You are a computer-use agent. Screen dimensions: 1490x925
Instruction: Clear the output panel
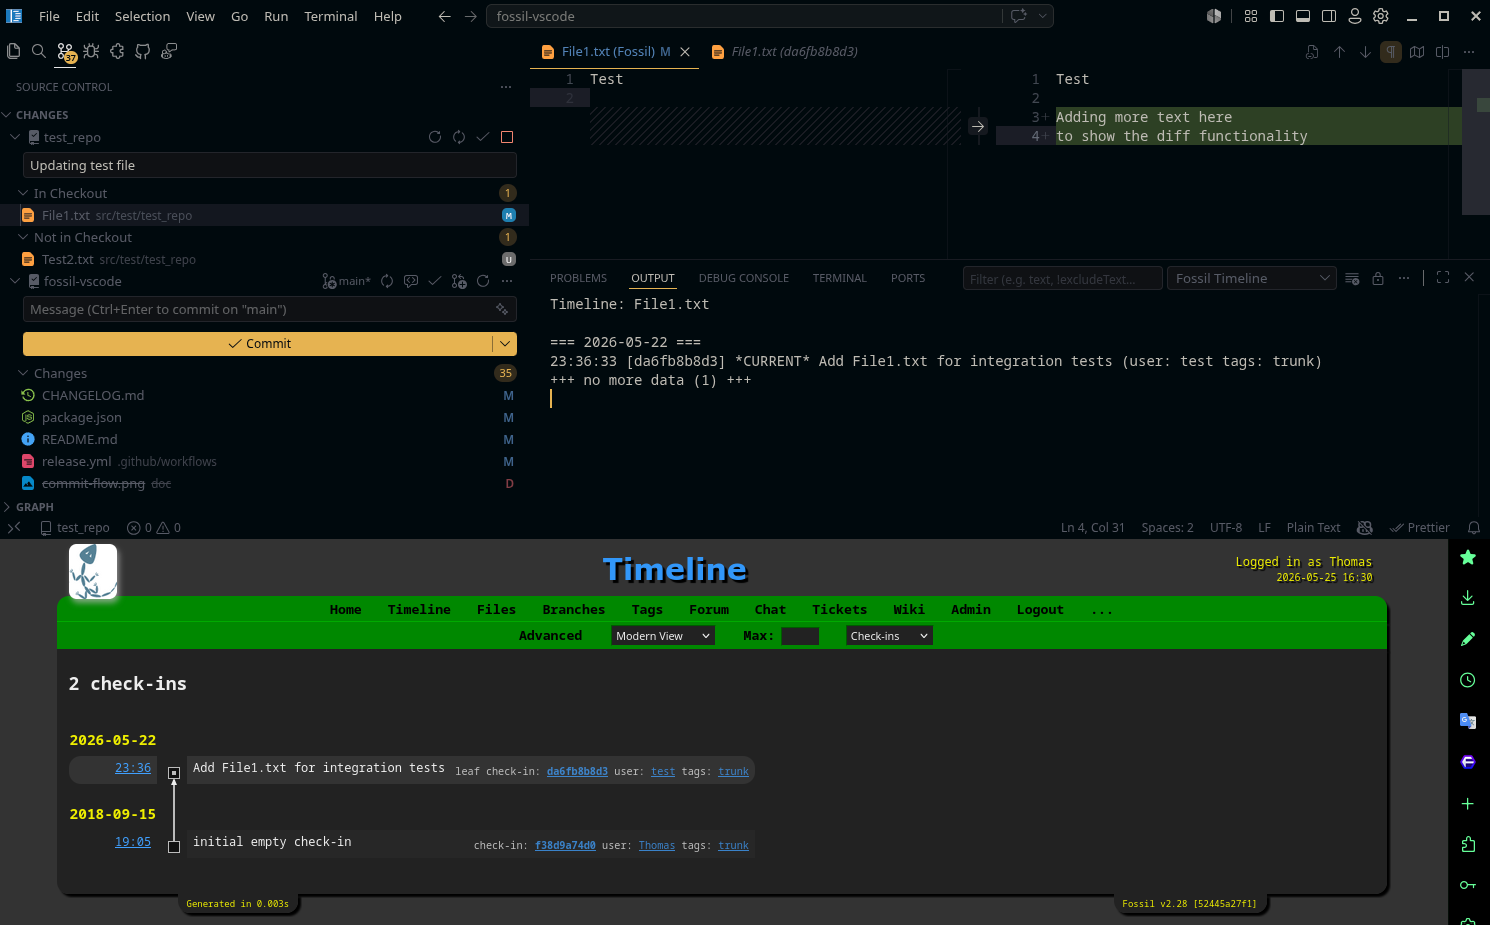1352,278
